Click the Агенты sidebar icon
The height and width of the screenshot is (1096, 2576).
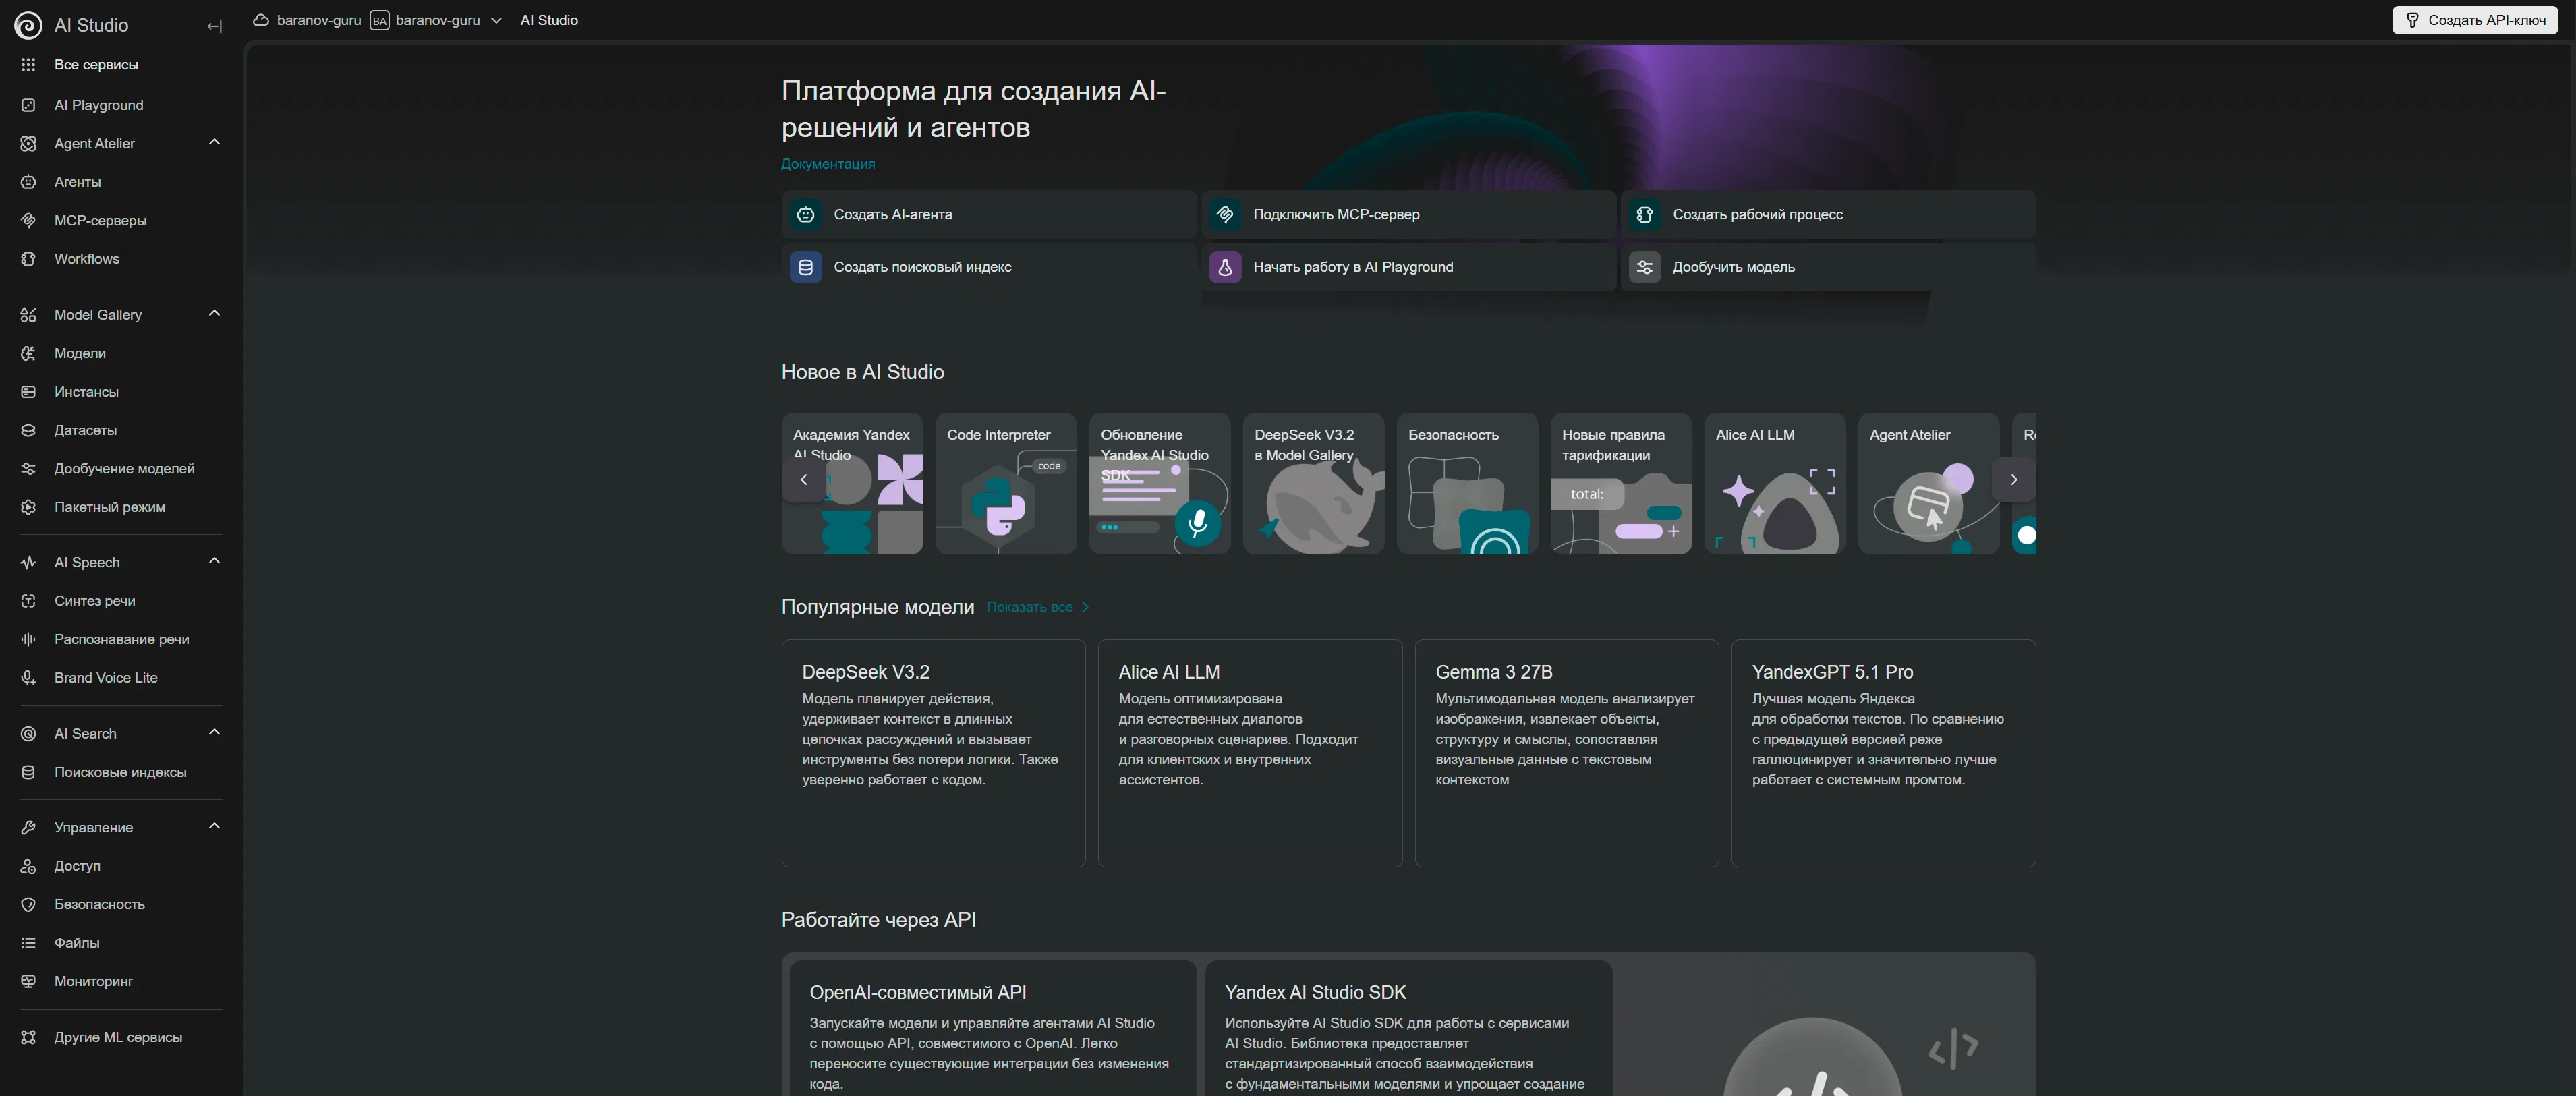[28, 182]
